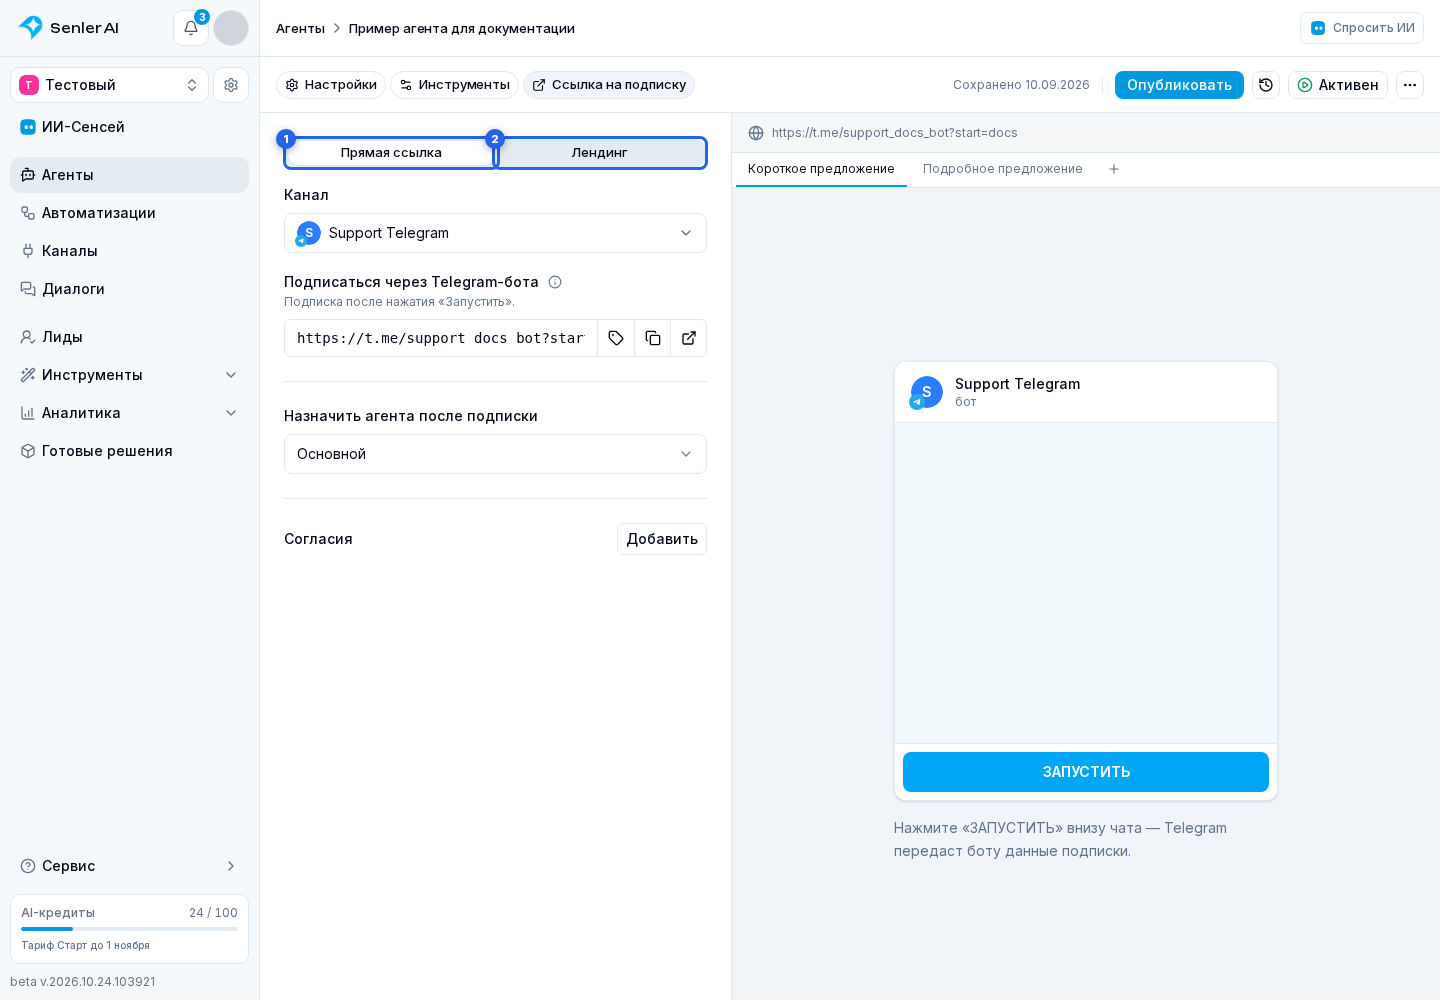The width and height of the screenshot is (1440, 1000).
Task: Show info about Telegram-bot subscription
Action: pyautogui.click(x=555, y=282)
